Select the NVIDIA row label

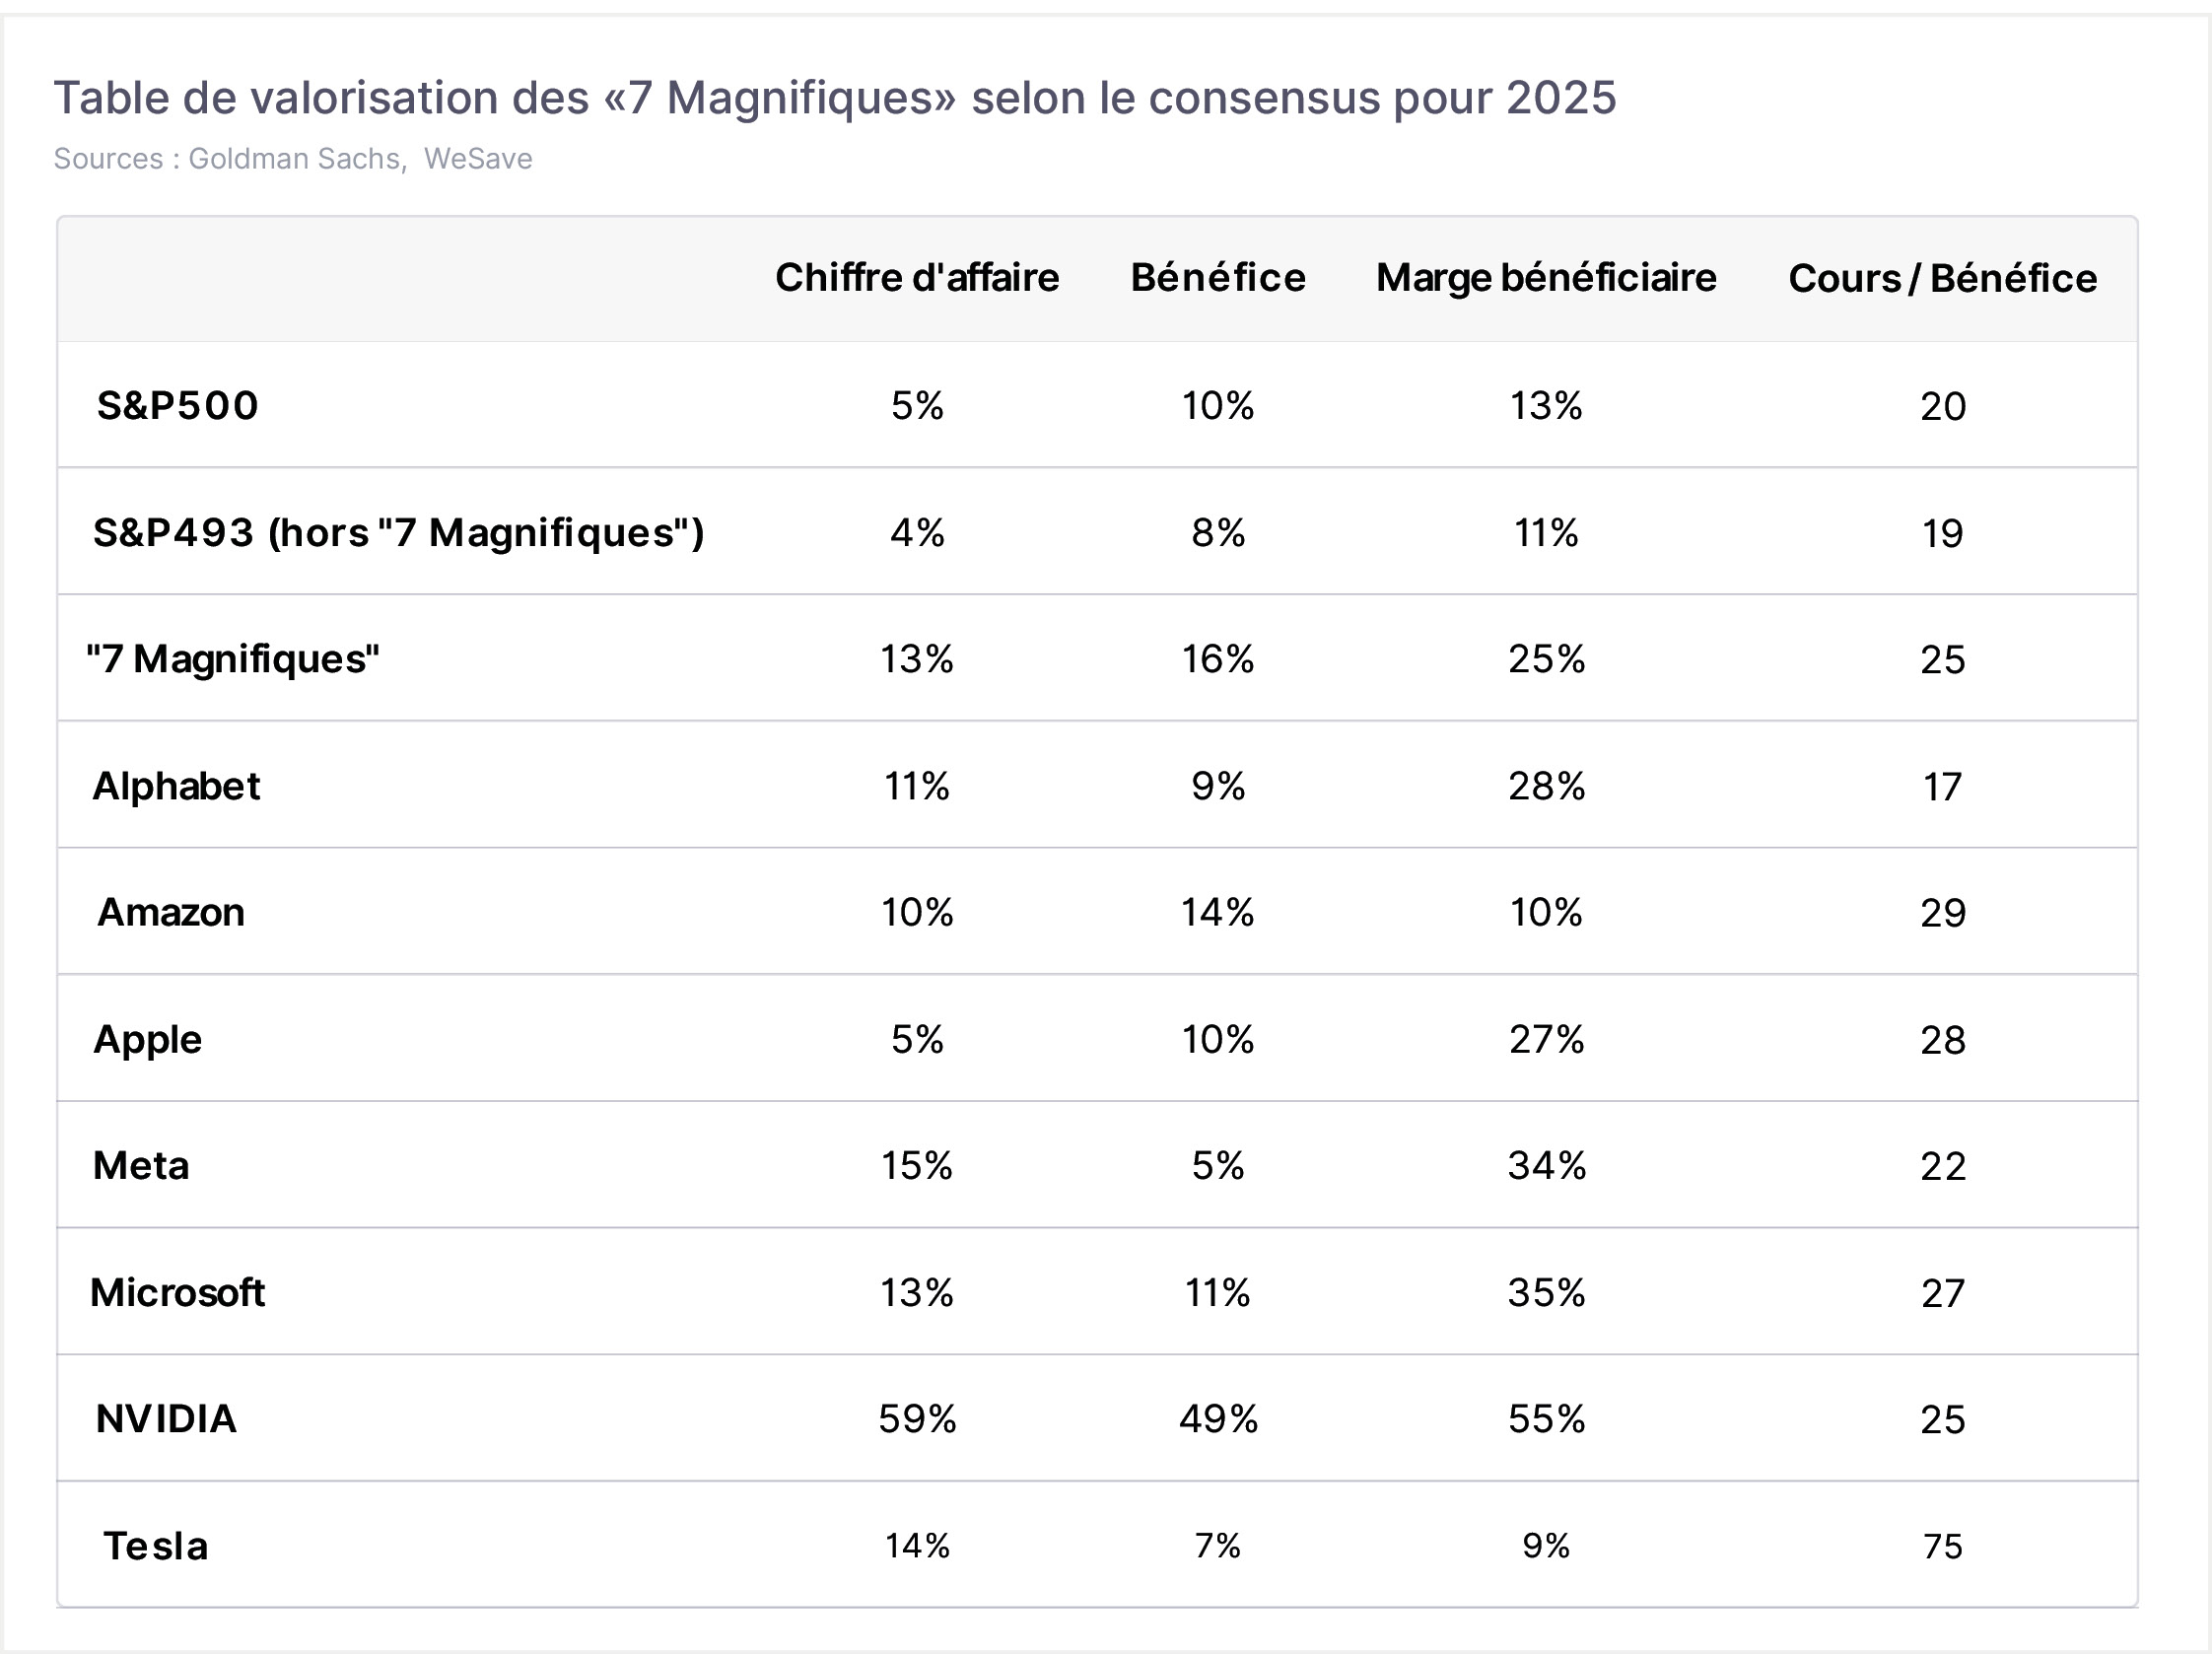click(166, 1419)
